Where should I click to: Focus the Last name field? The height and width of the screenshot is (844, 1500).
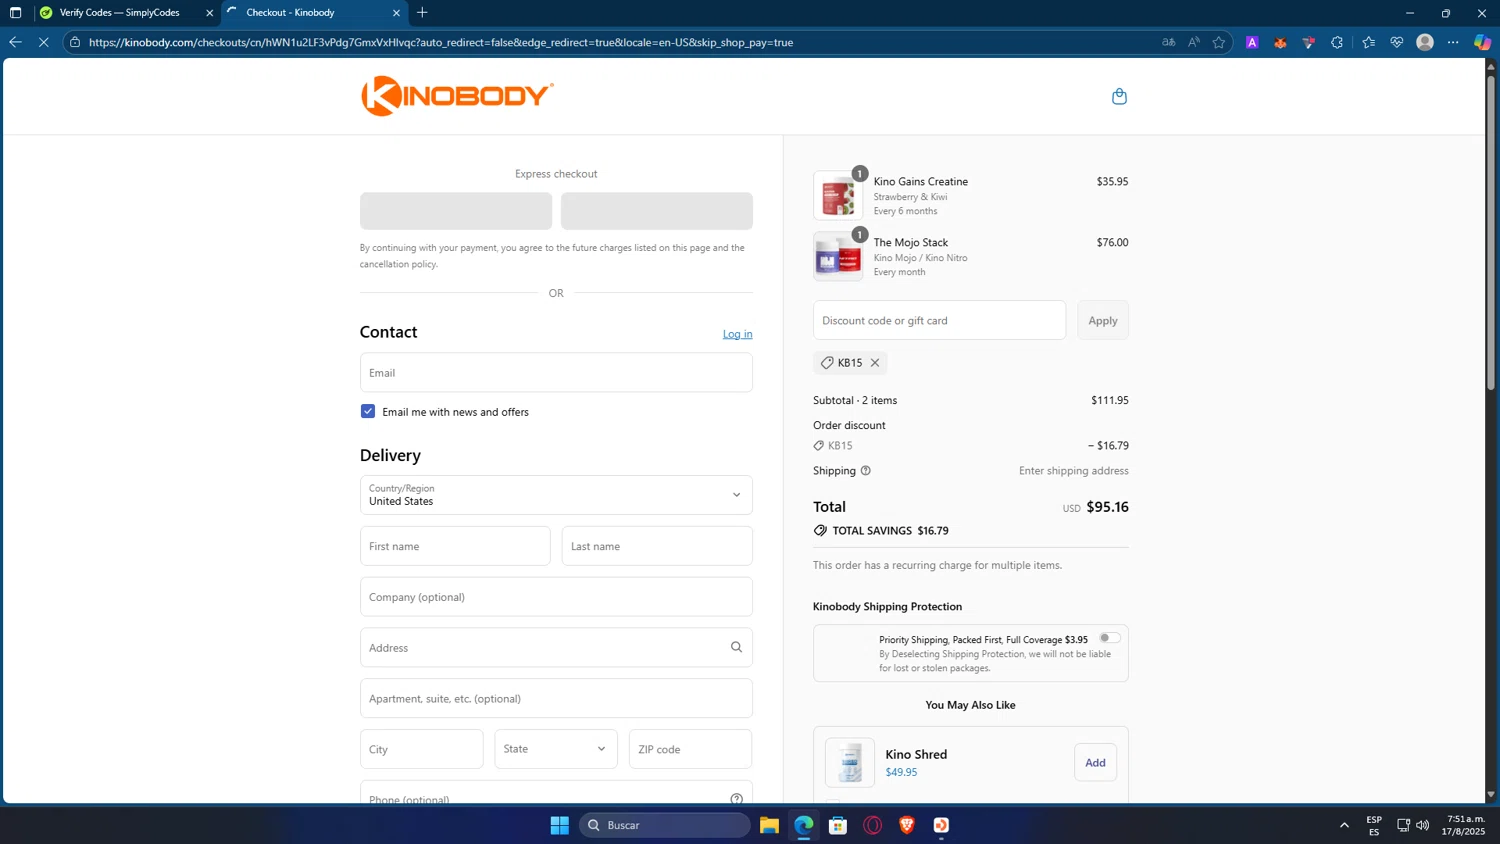click(657, 546)
